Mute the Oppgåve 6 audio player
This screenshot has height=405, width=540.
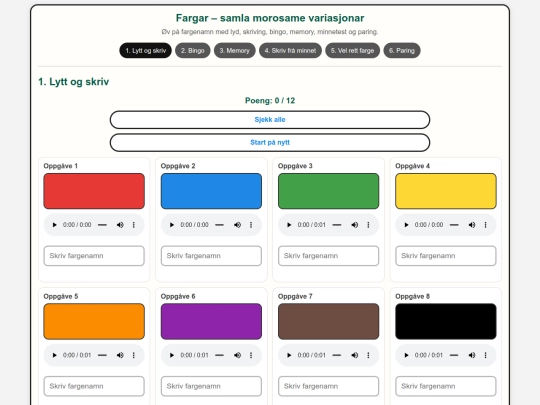pyautogui.click(x=237, y=355)
